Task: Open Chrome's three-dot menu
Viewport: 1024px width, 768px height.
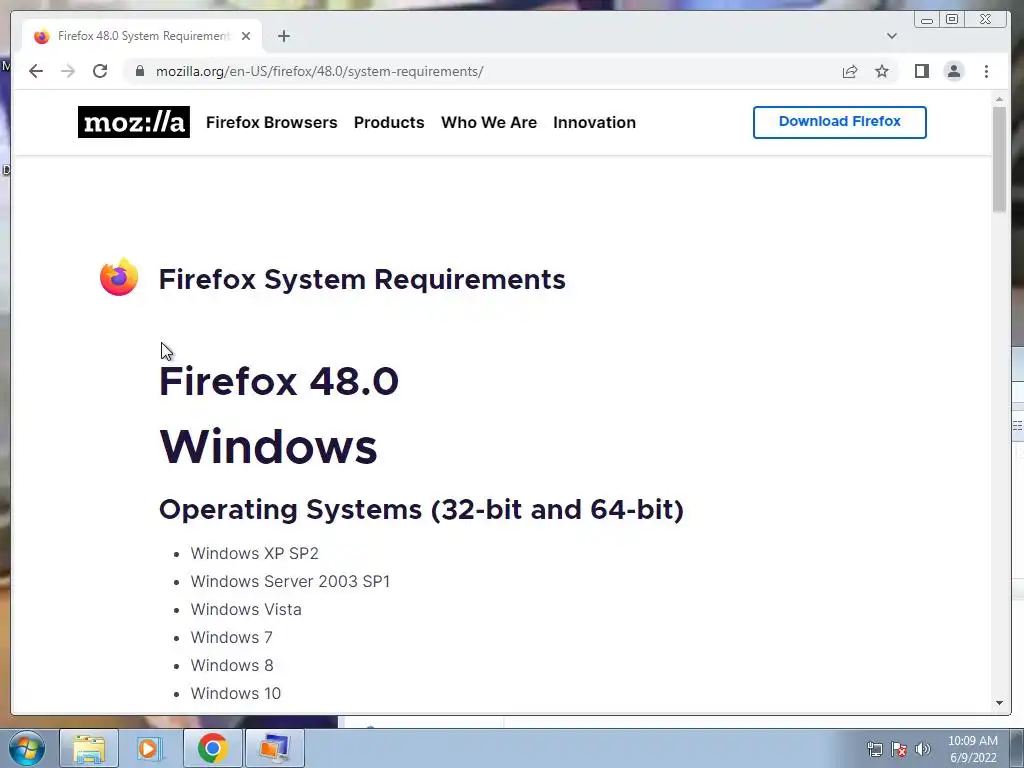Action: (x=986, y=71)
